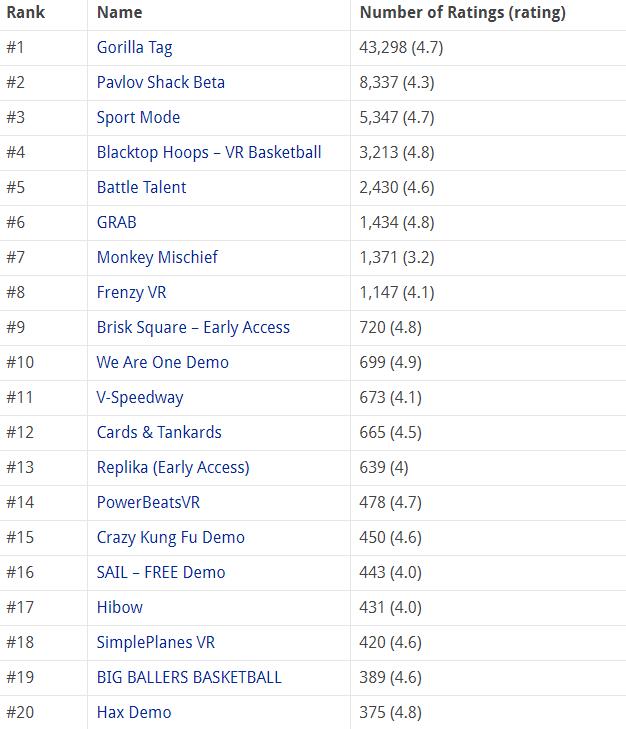Click the Frenzy VR link
626x729 pixels.
[x=131, y=292]
